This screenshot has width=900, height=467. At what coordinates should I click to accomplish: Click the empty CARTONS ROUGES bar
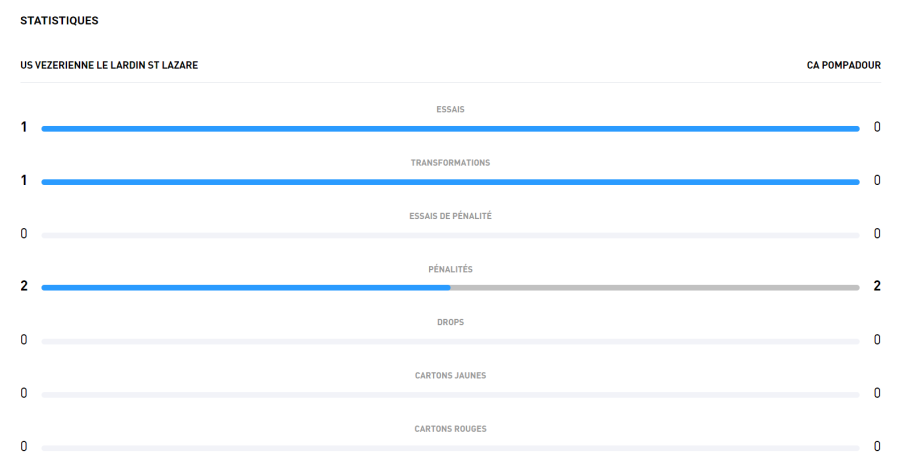450,447
